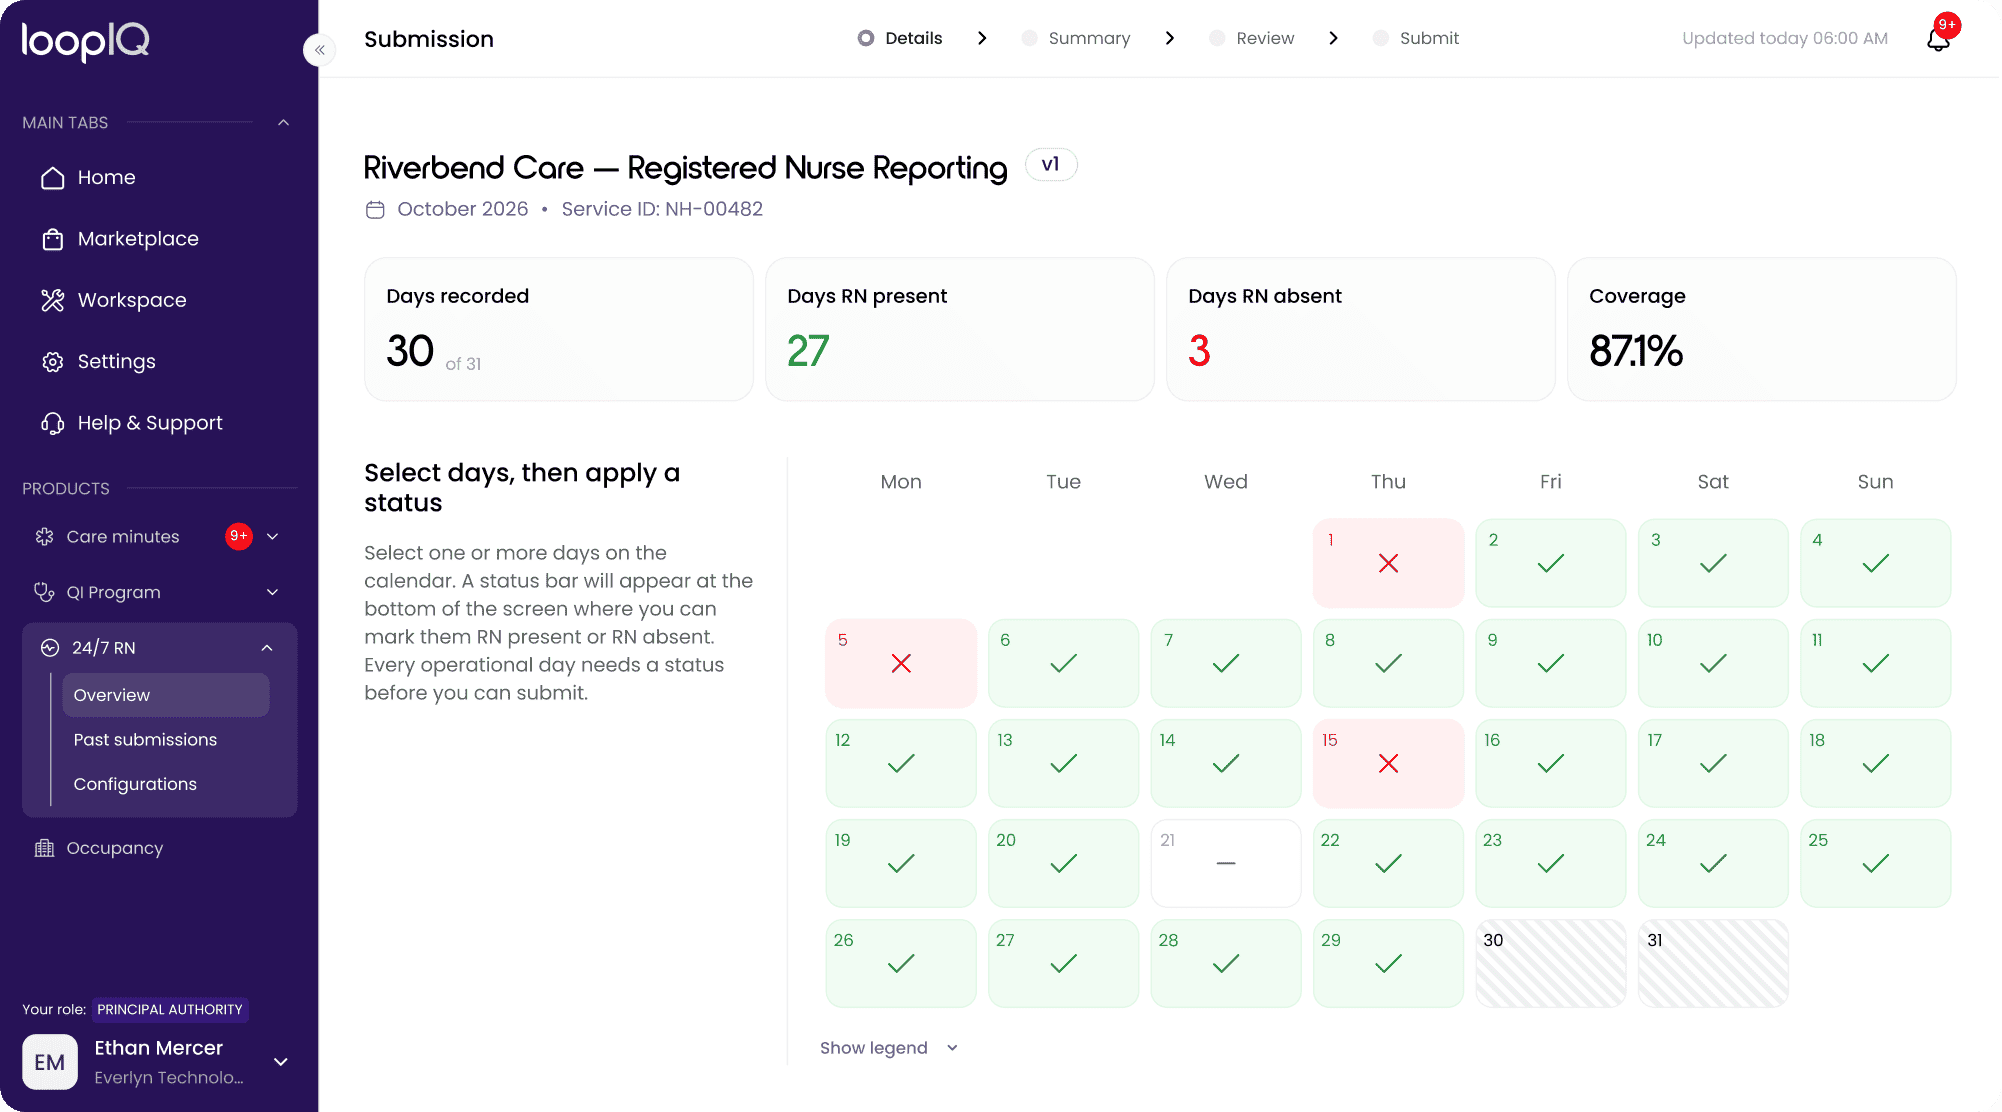Click the Mon column header
Screen dimensions: 2002x1112
(x=901, y=482)
